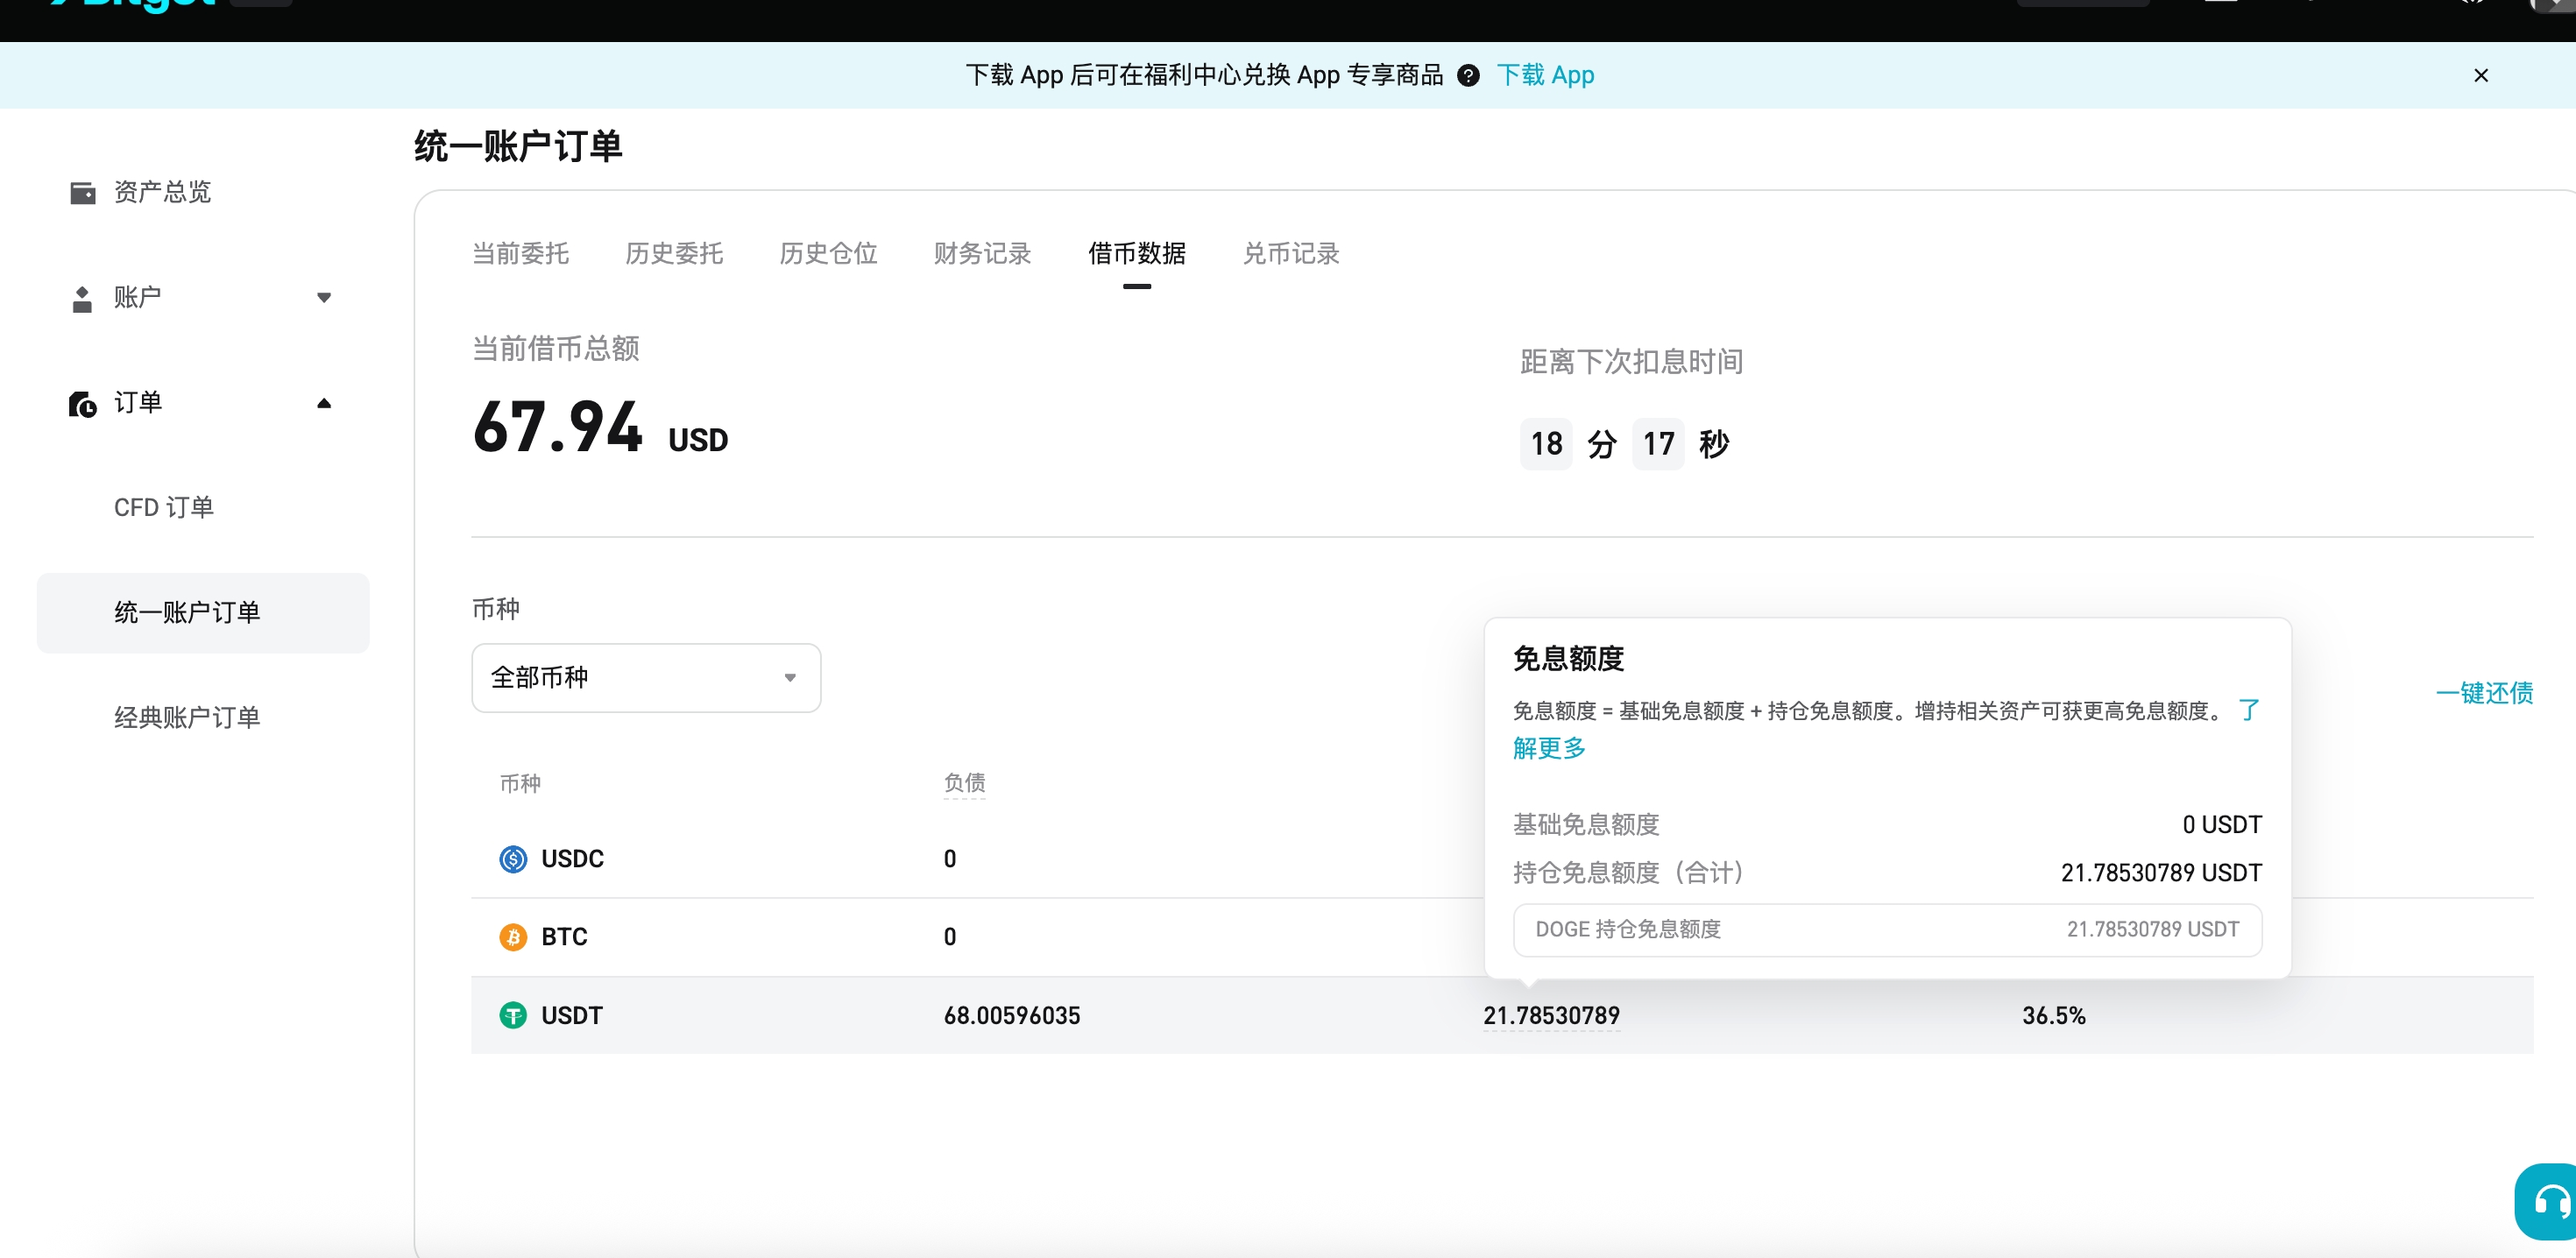Open the headset customer support widget
Image resolution: width=2576 pixels, height=1258 pixels.
point(2548,1201)
